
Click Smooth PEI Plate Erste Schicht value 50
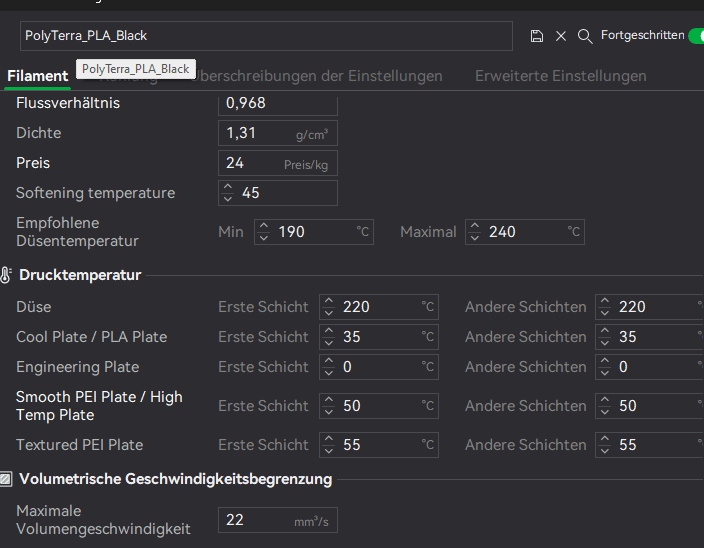coord(352,406)
